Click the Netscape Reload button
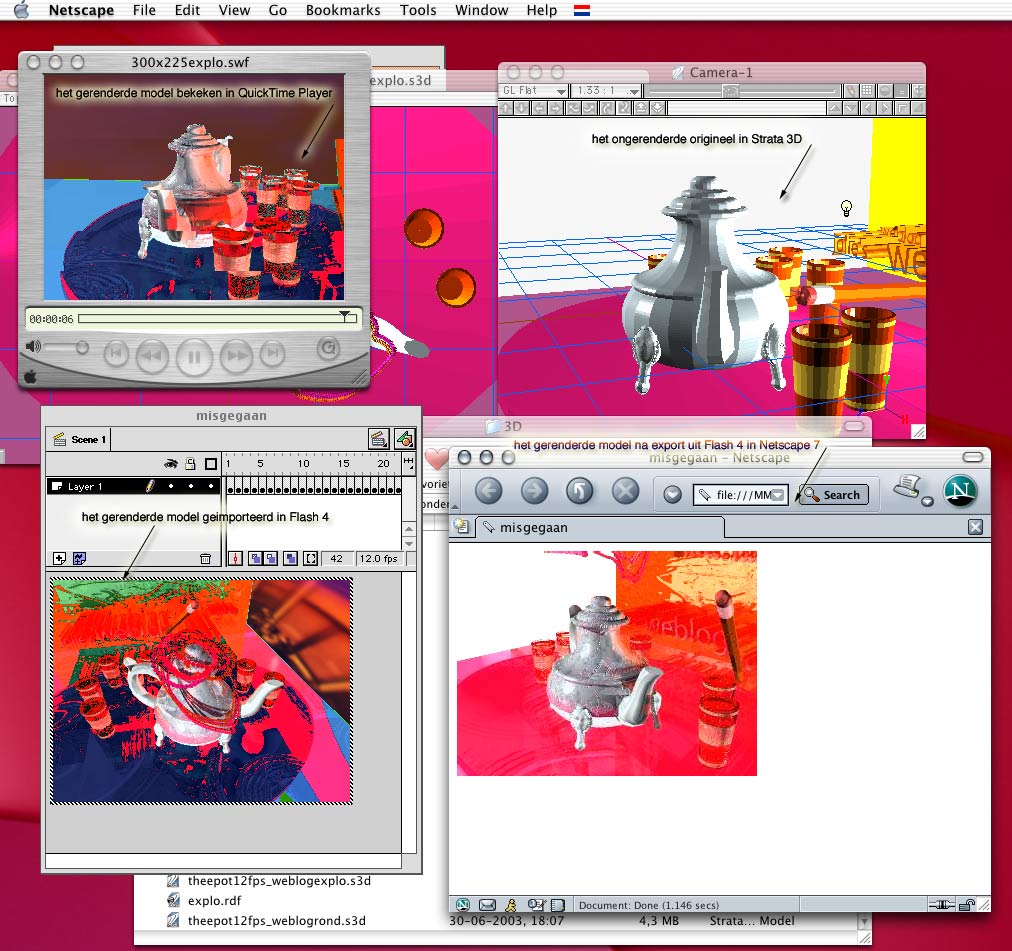This screenshot has width=1012, height=951. [580, 491]
